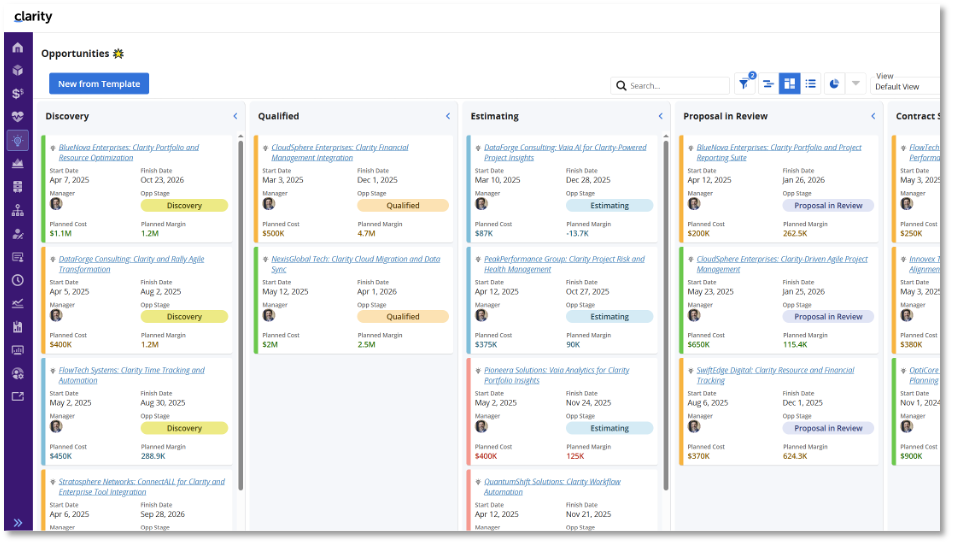This screenshot has width=954, height=544.
Task: Click the heartbeat monitor sidebar icon
Action: click(x=17, y=116)
